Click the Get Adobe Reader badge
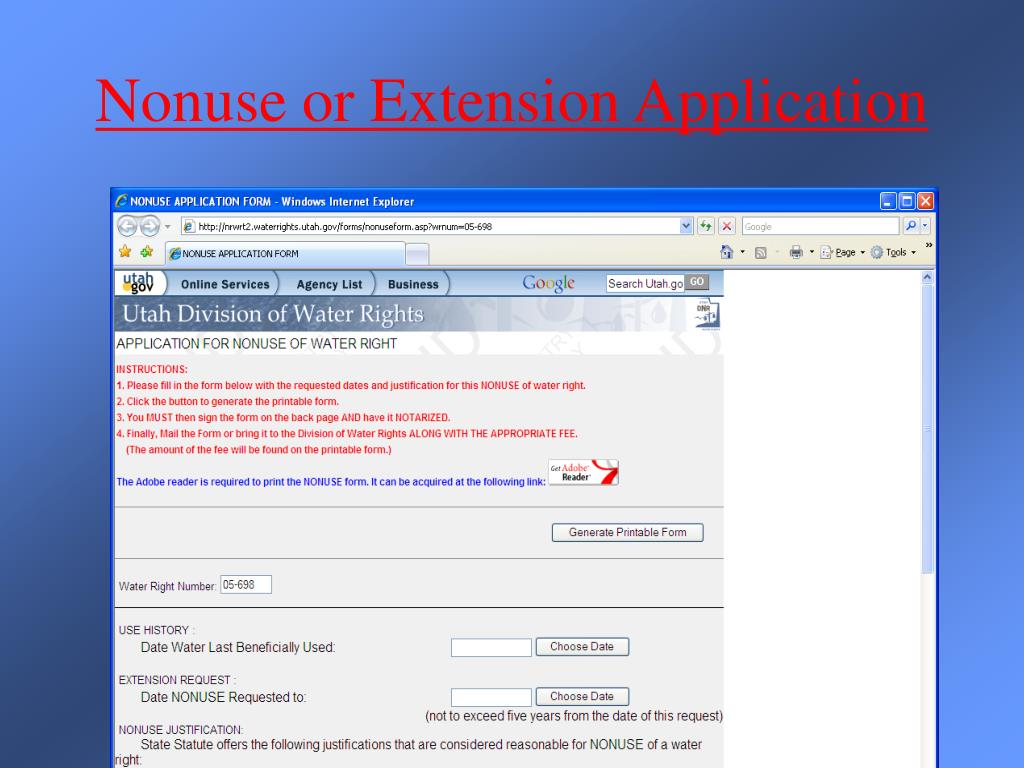Screen dimensions: 1024x768 [583, 472]
